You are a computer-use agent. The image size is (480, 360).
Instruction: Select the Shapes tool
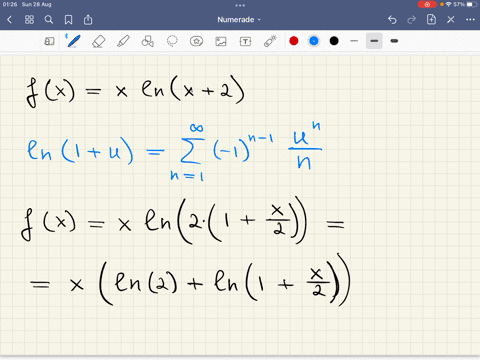[147, 41]
